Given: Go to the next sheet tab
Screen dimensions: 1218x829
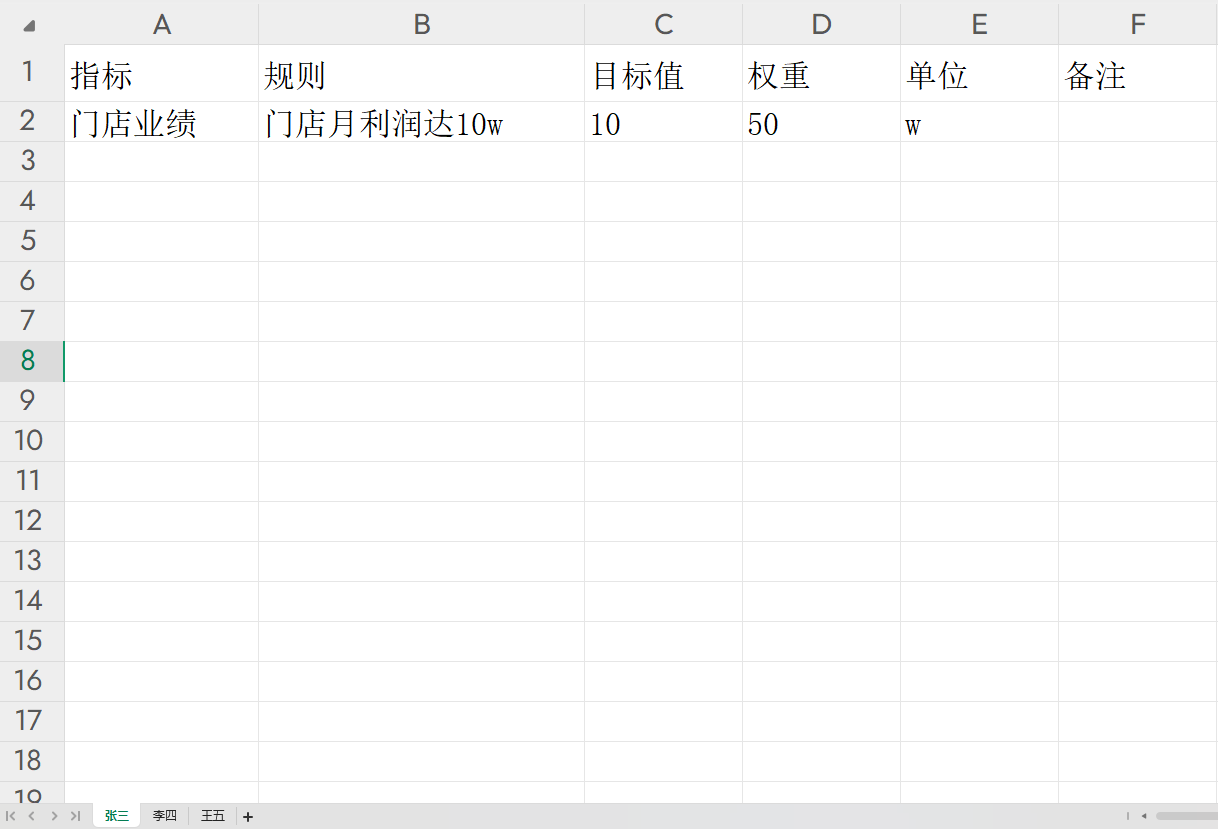Looking at the screenshot, I should [54, 816].
